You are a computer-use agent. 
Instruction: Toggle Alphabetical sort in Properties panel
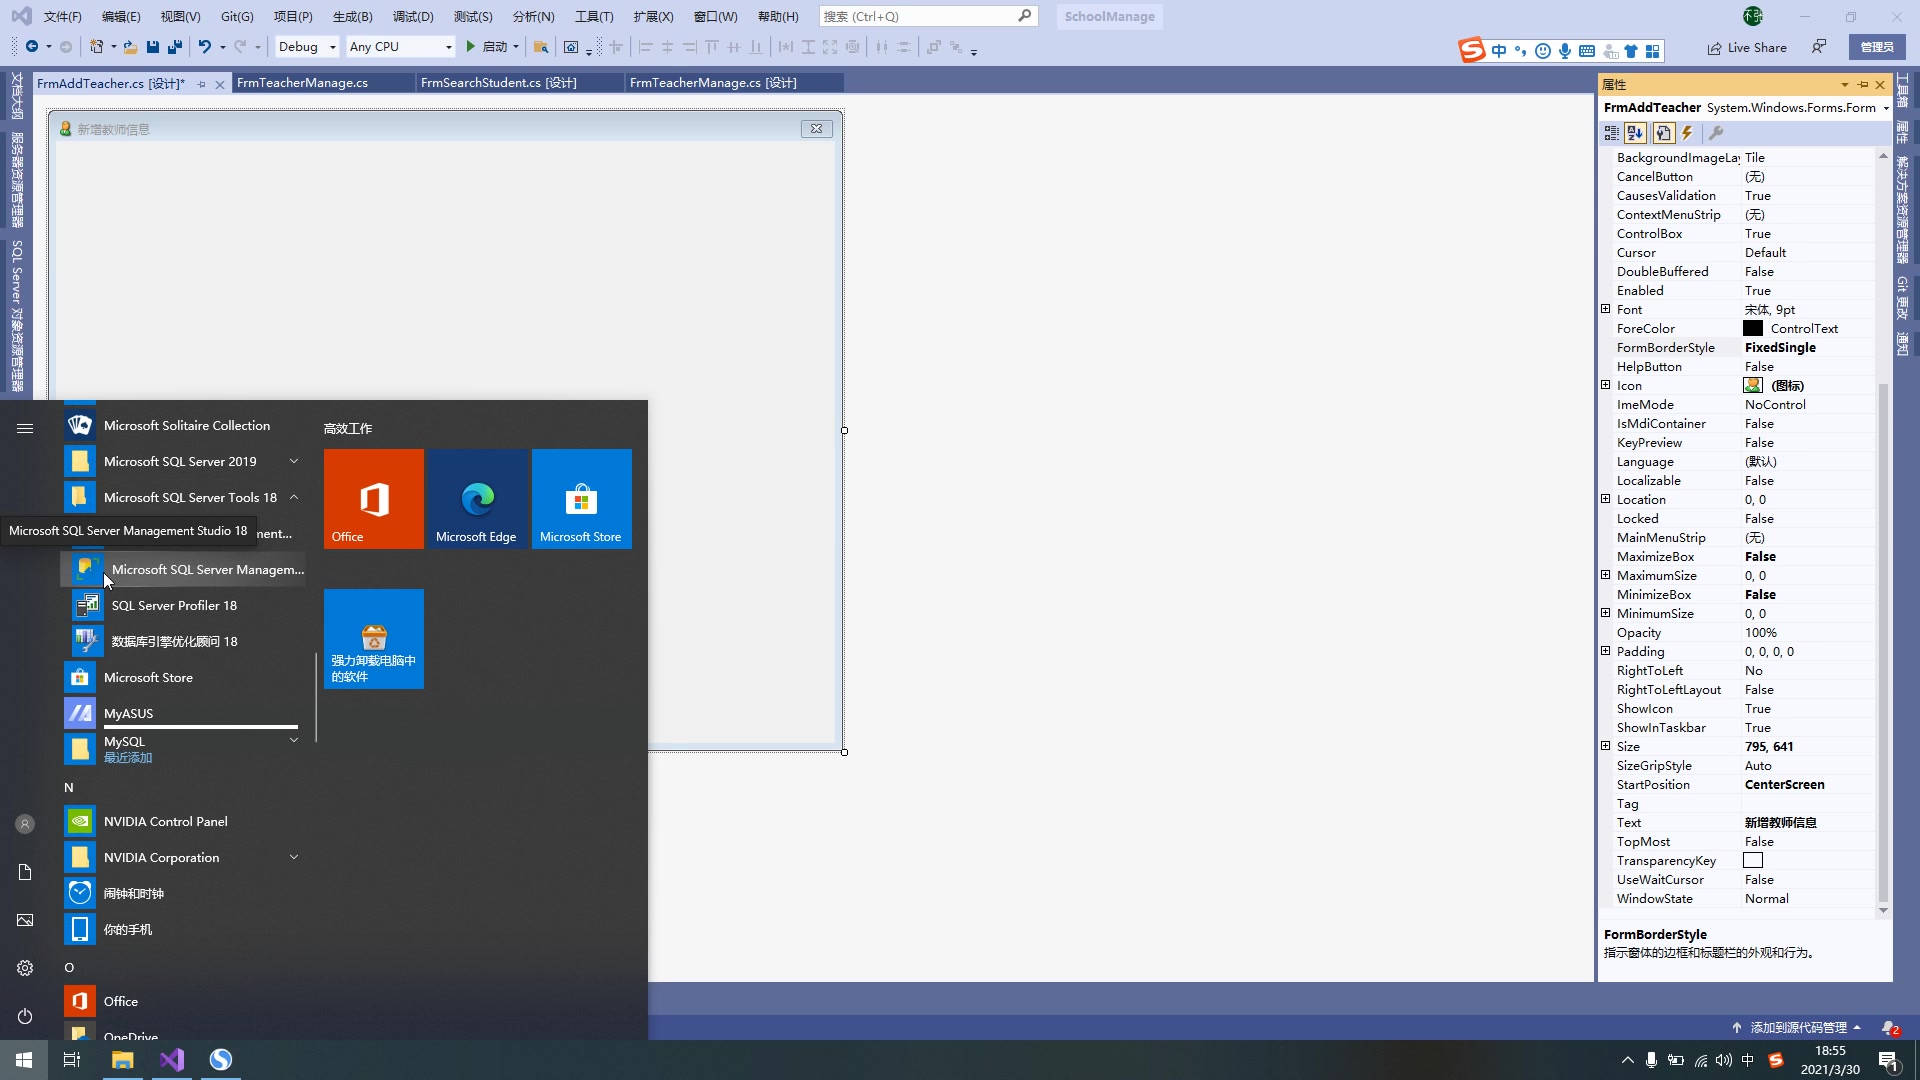click(x=1635, y=133)
